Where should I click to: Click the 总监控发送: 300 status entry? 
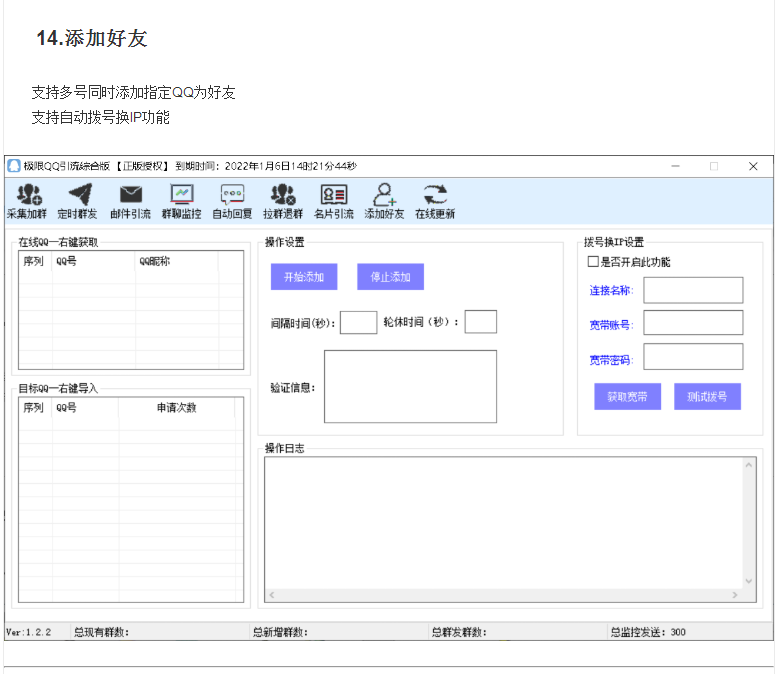coord(648,632)
